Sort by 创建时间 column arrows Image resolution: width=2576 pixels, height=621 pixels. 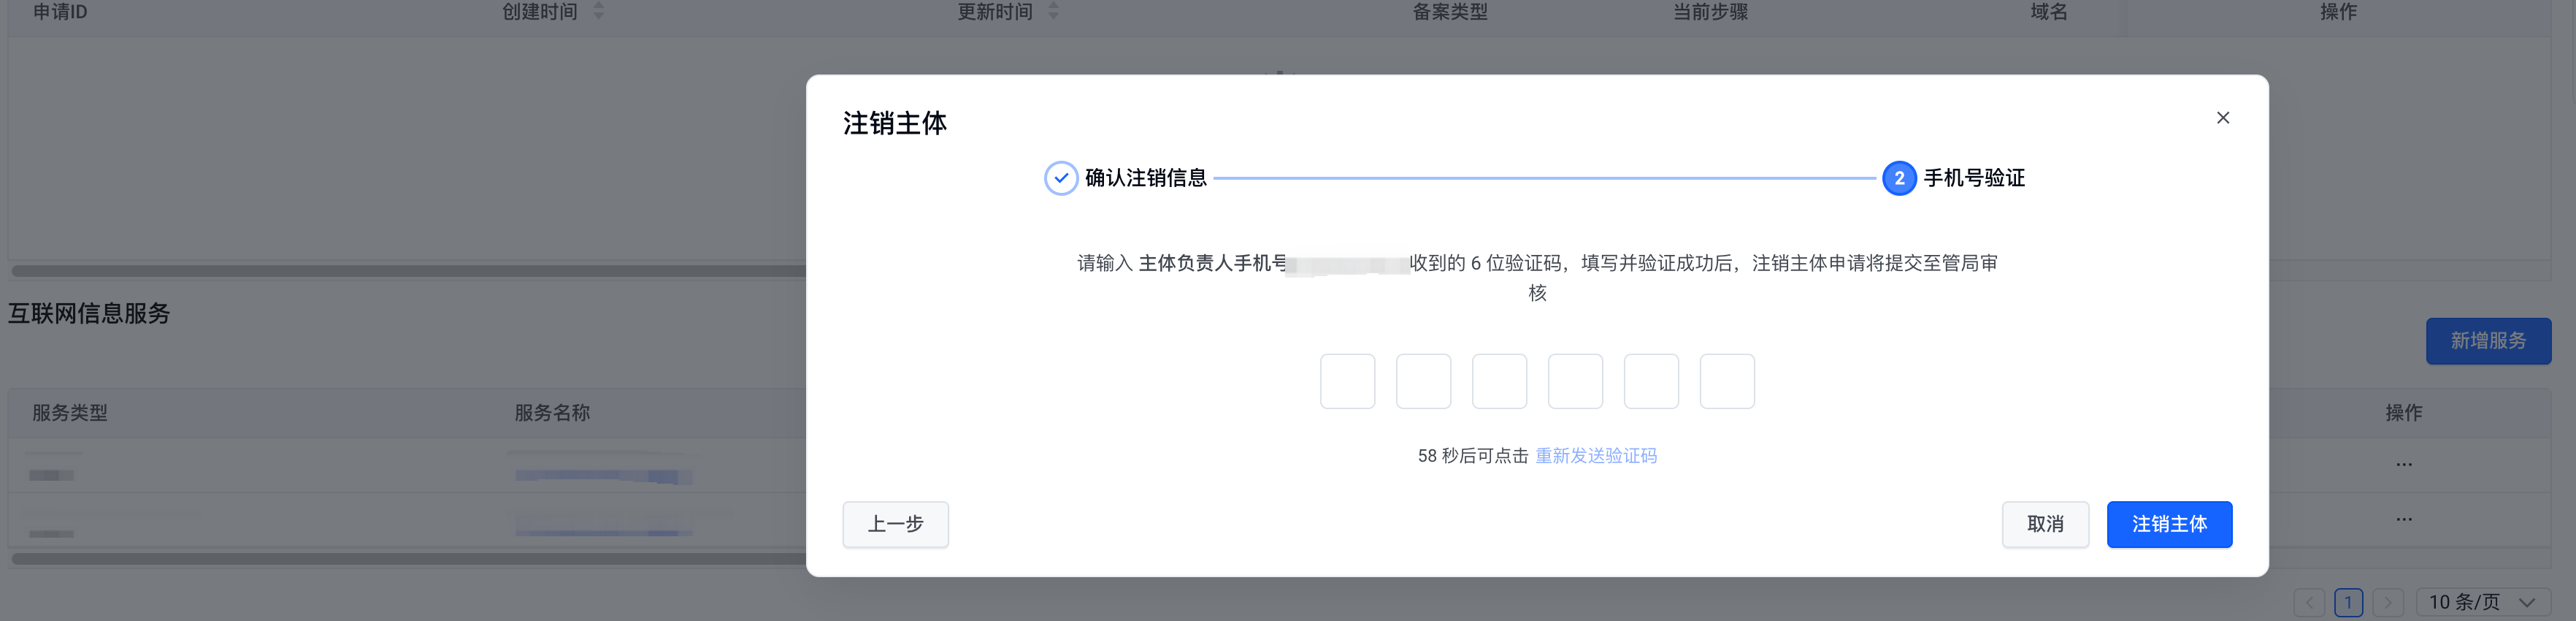[x=598, y=11]
